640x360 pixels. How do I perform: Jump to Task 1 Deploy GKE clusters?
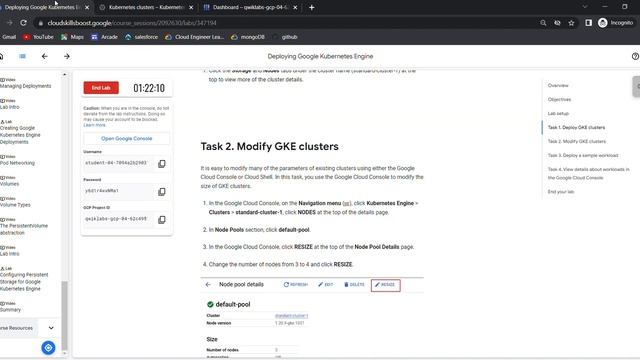tap(576, 127)
